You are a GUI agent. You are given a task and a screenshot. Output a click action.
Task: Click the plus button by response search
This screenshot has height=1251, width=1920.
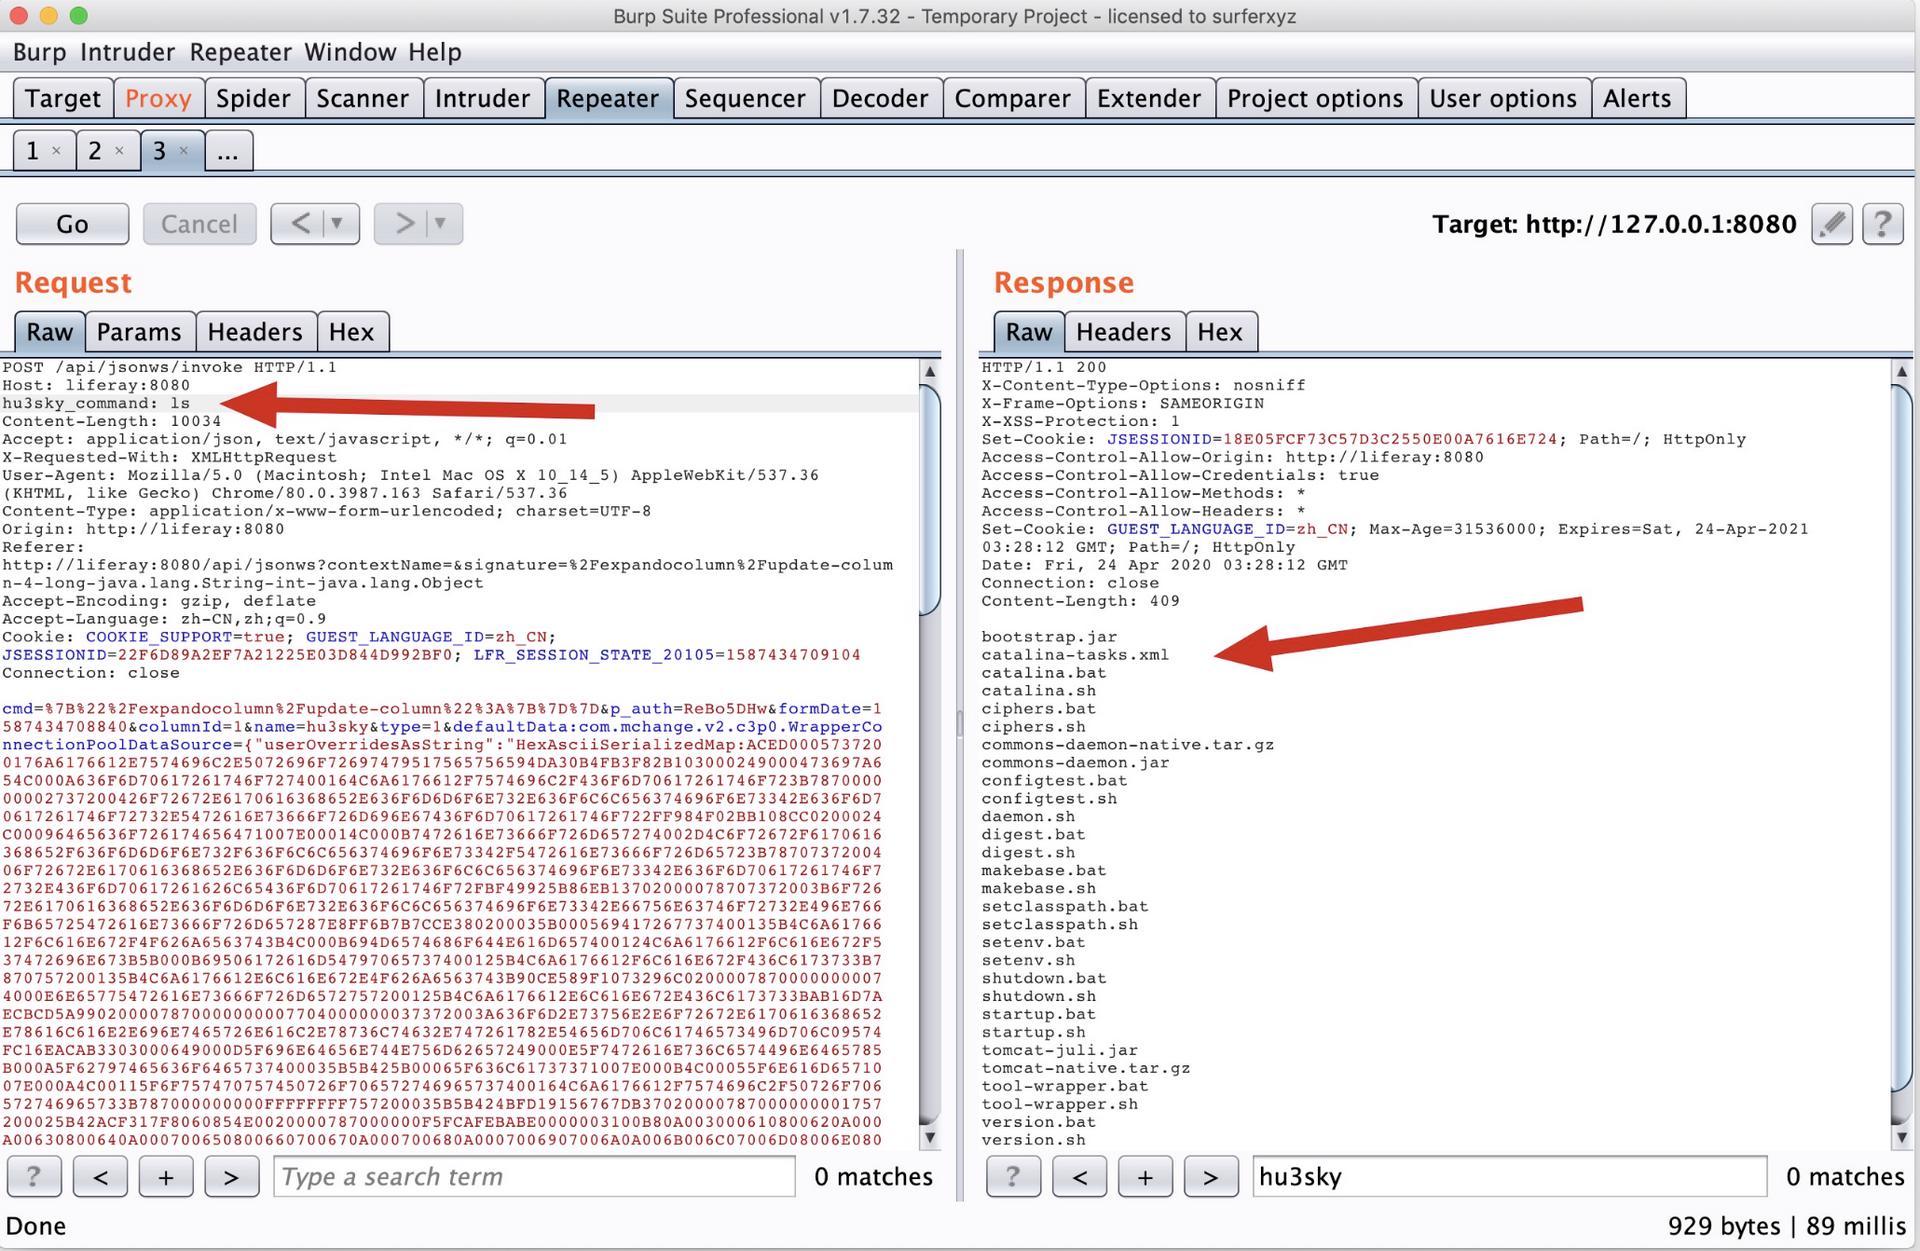1144,1176
